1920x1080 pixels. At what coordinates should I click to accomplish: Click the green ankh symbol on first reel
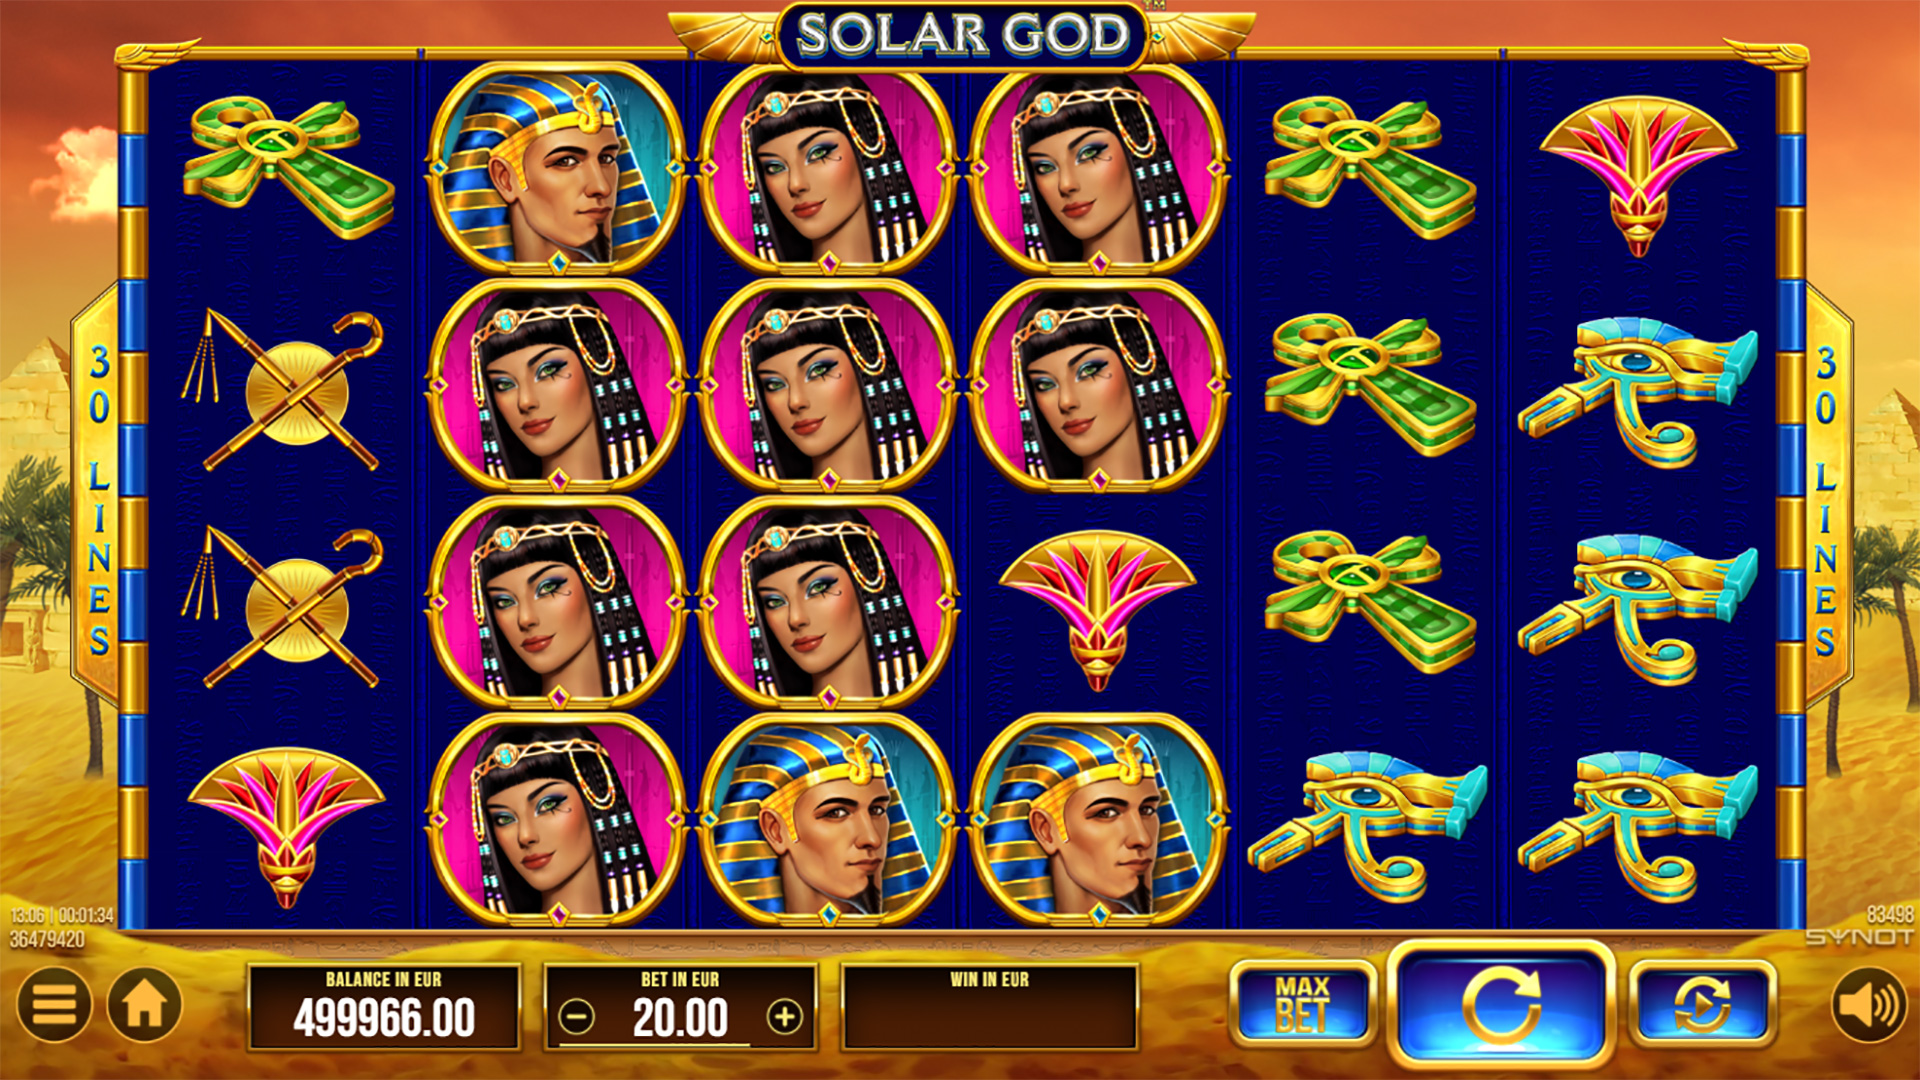coord(288,166)
